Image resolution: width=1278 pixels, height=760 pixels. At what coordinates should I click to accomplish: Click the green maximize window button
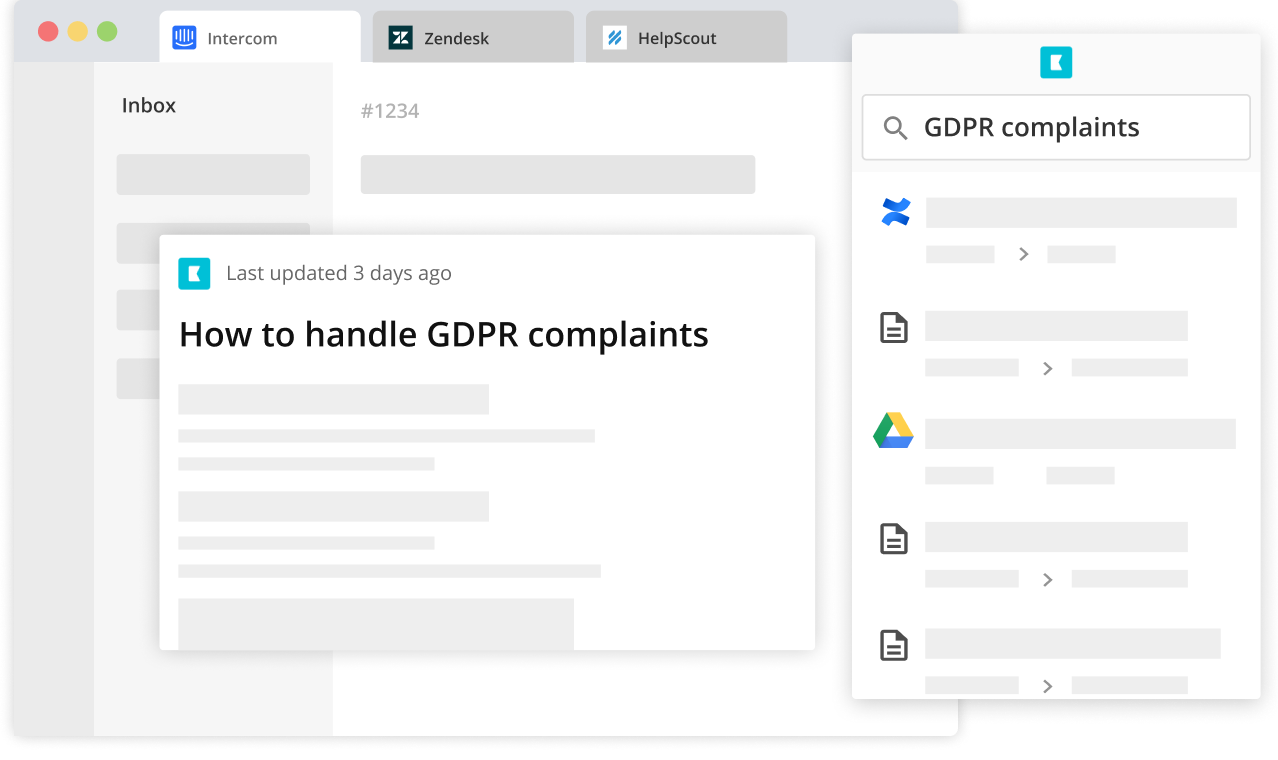tap(107, 31)
